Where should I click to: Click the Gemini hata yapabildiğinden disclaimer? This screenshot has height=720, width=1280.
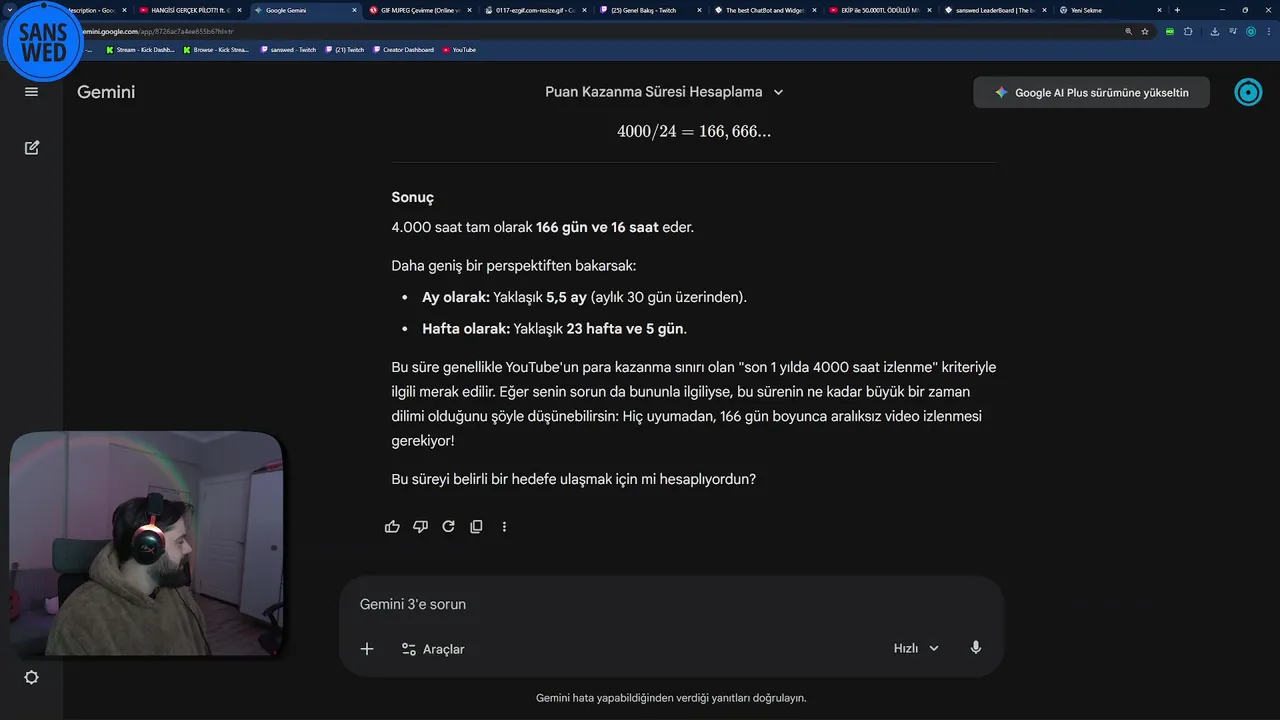tap(671, 698)
